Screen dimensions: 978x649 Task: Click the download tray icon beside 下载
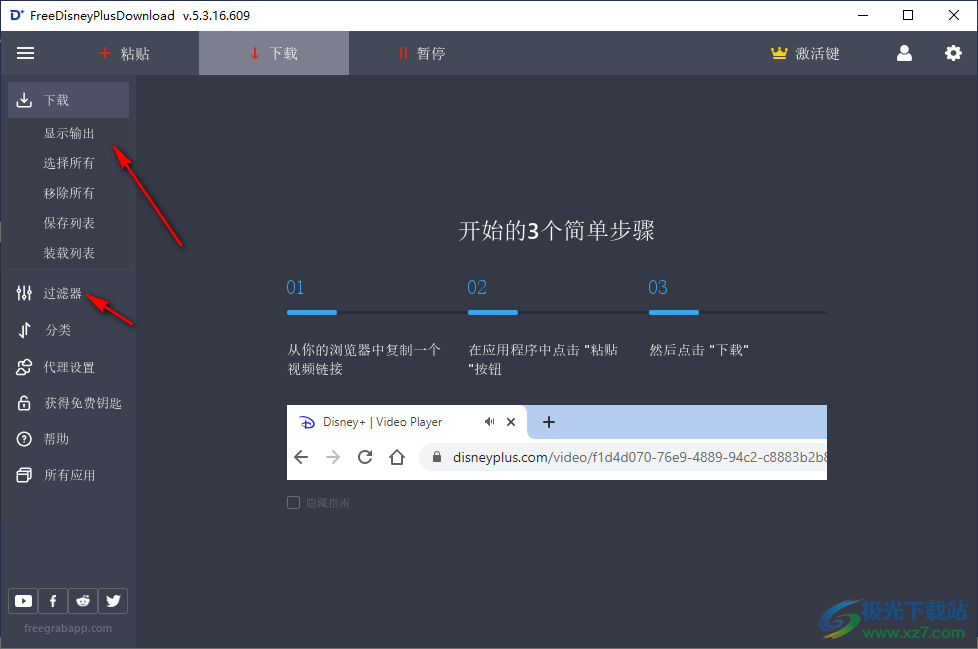coord(24,100)
